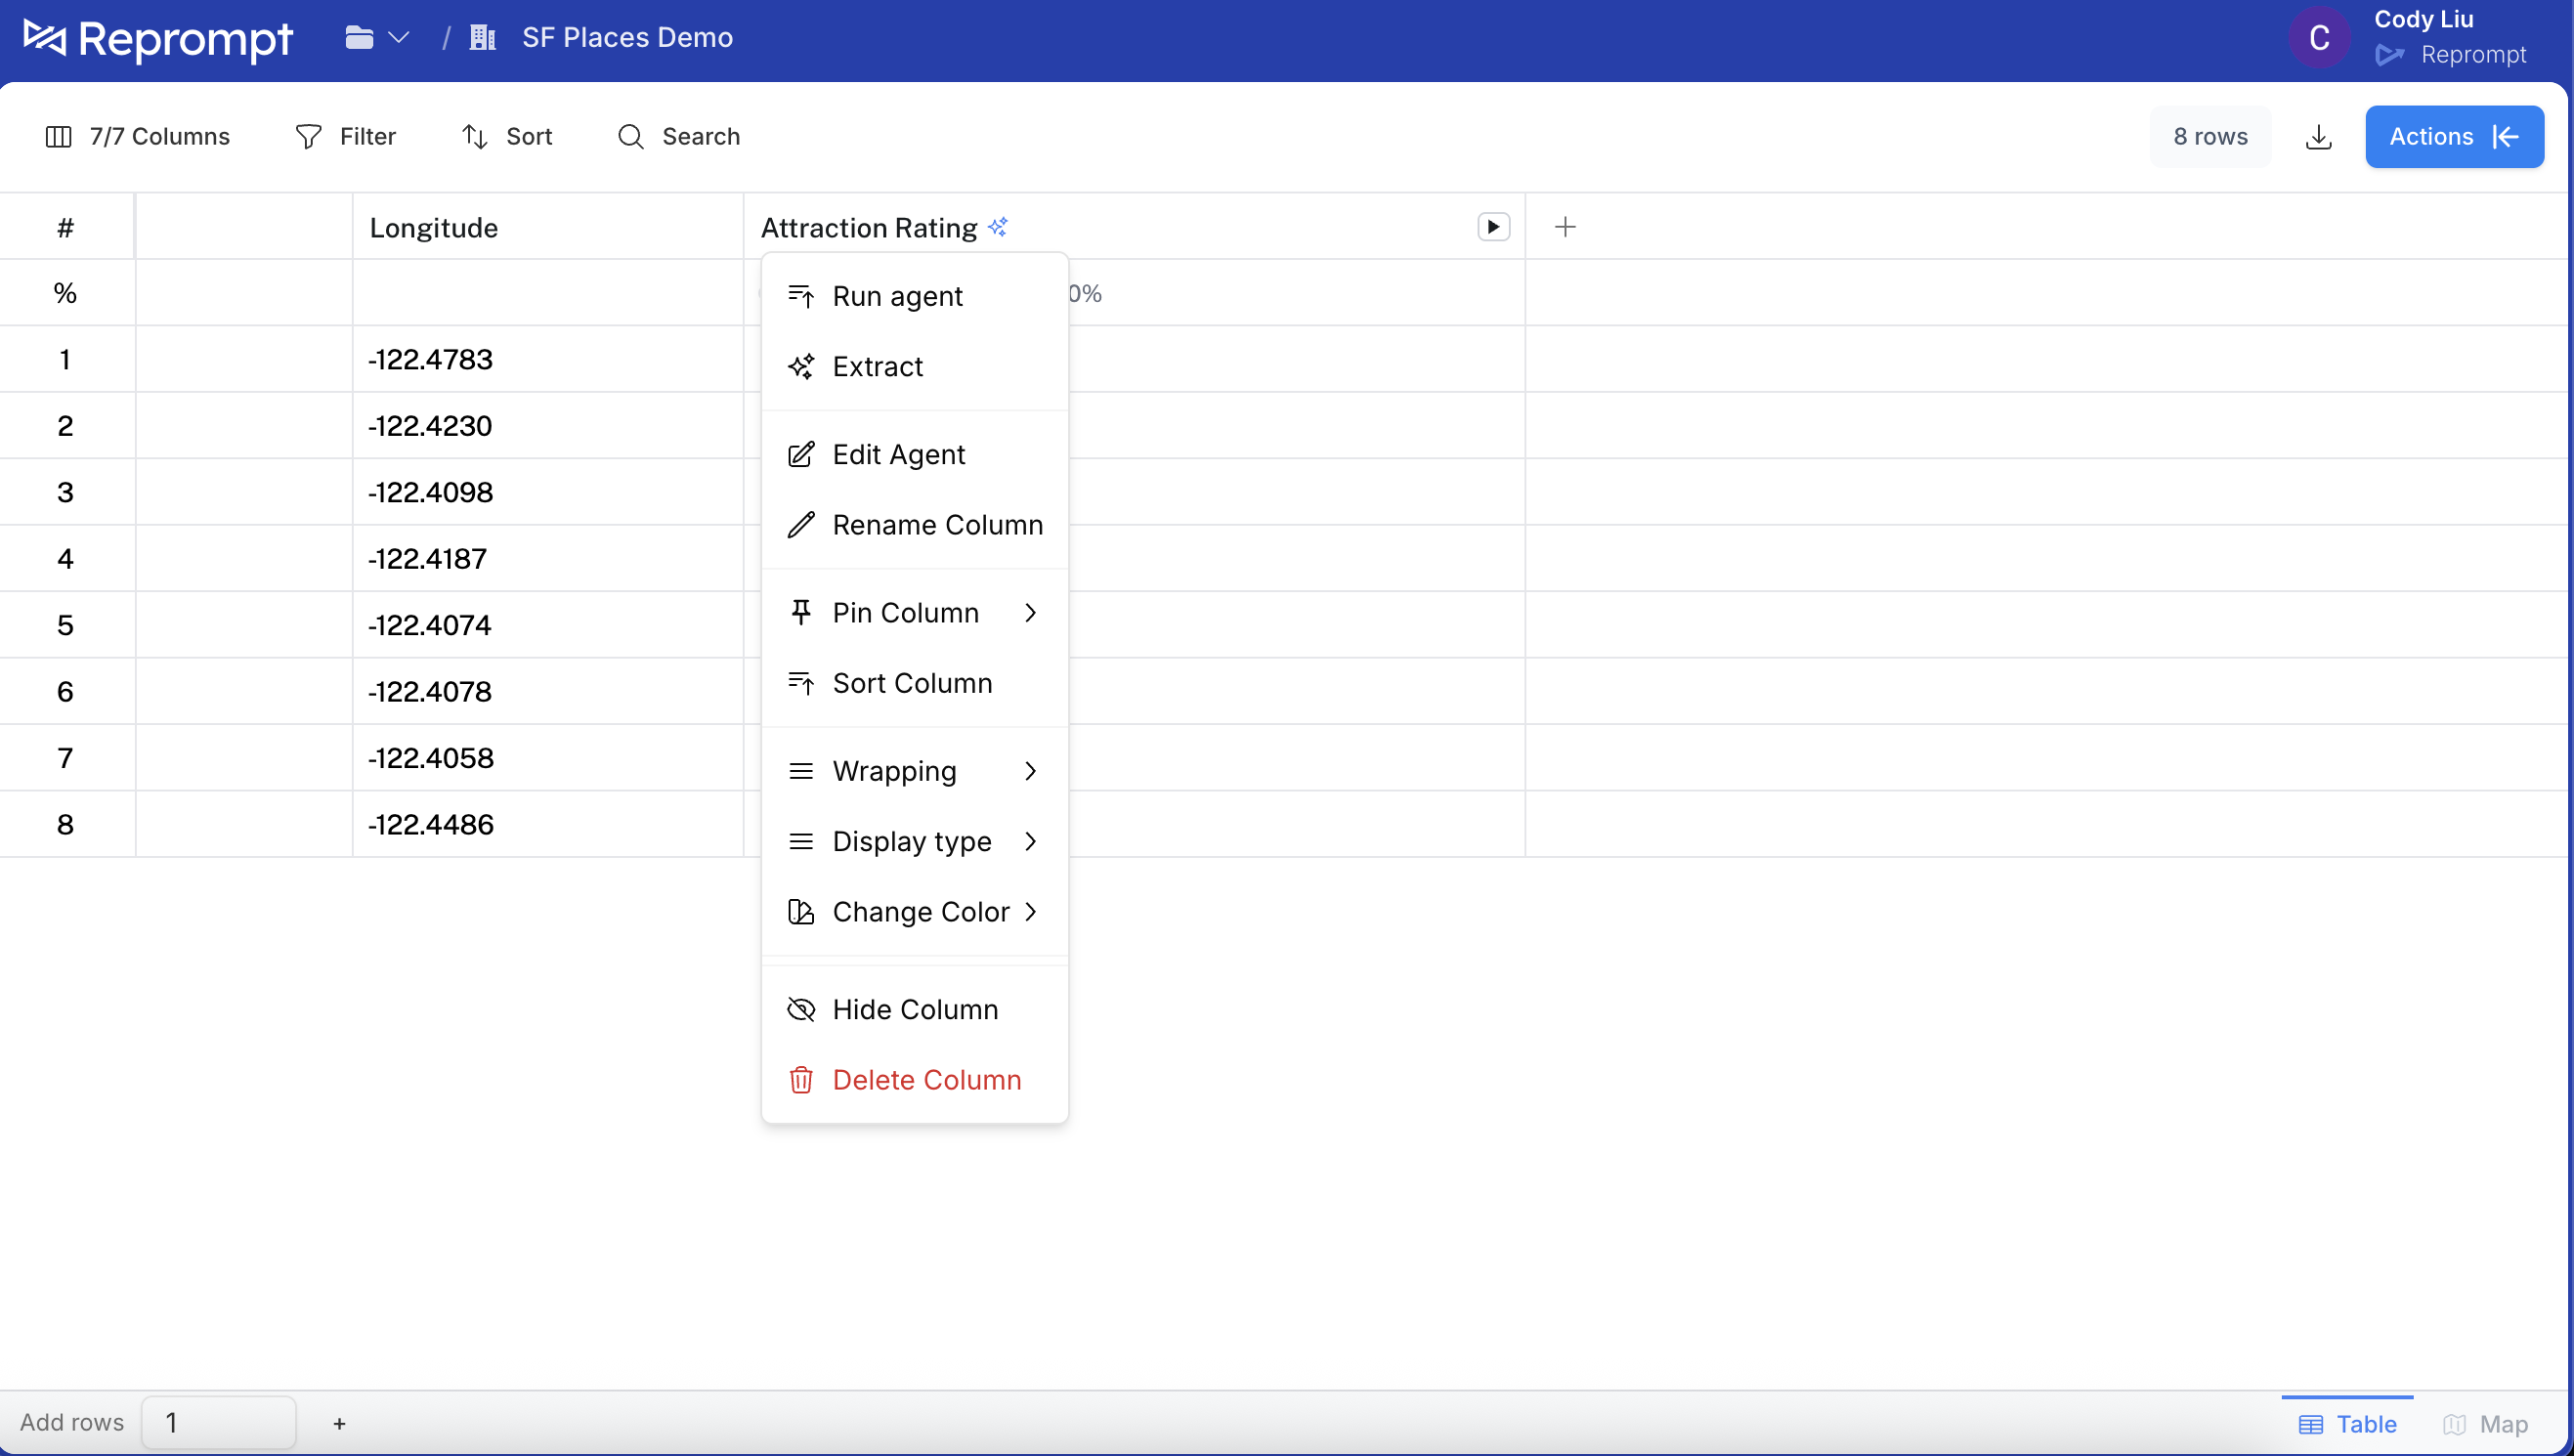Hide the Attraction Rating column

pyautogui.click(x=914, y=1009)
